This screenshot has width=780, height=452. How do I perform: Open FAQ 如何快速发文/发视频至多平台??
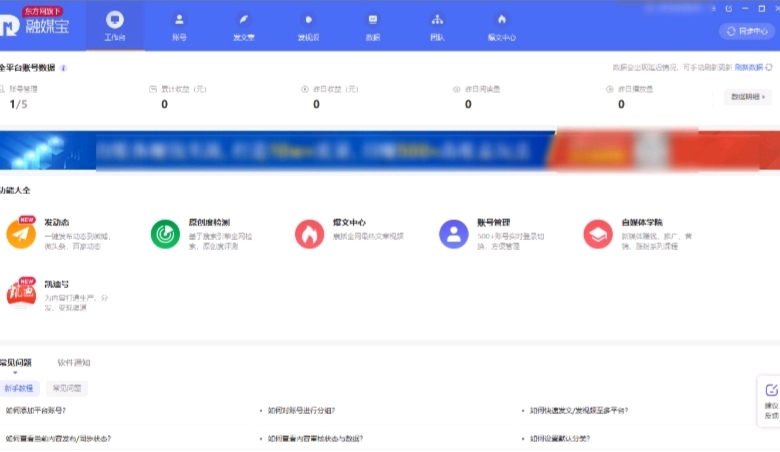tap(579, 411)
